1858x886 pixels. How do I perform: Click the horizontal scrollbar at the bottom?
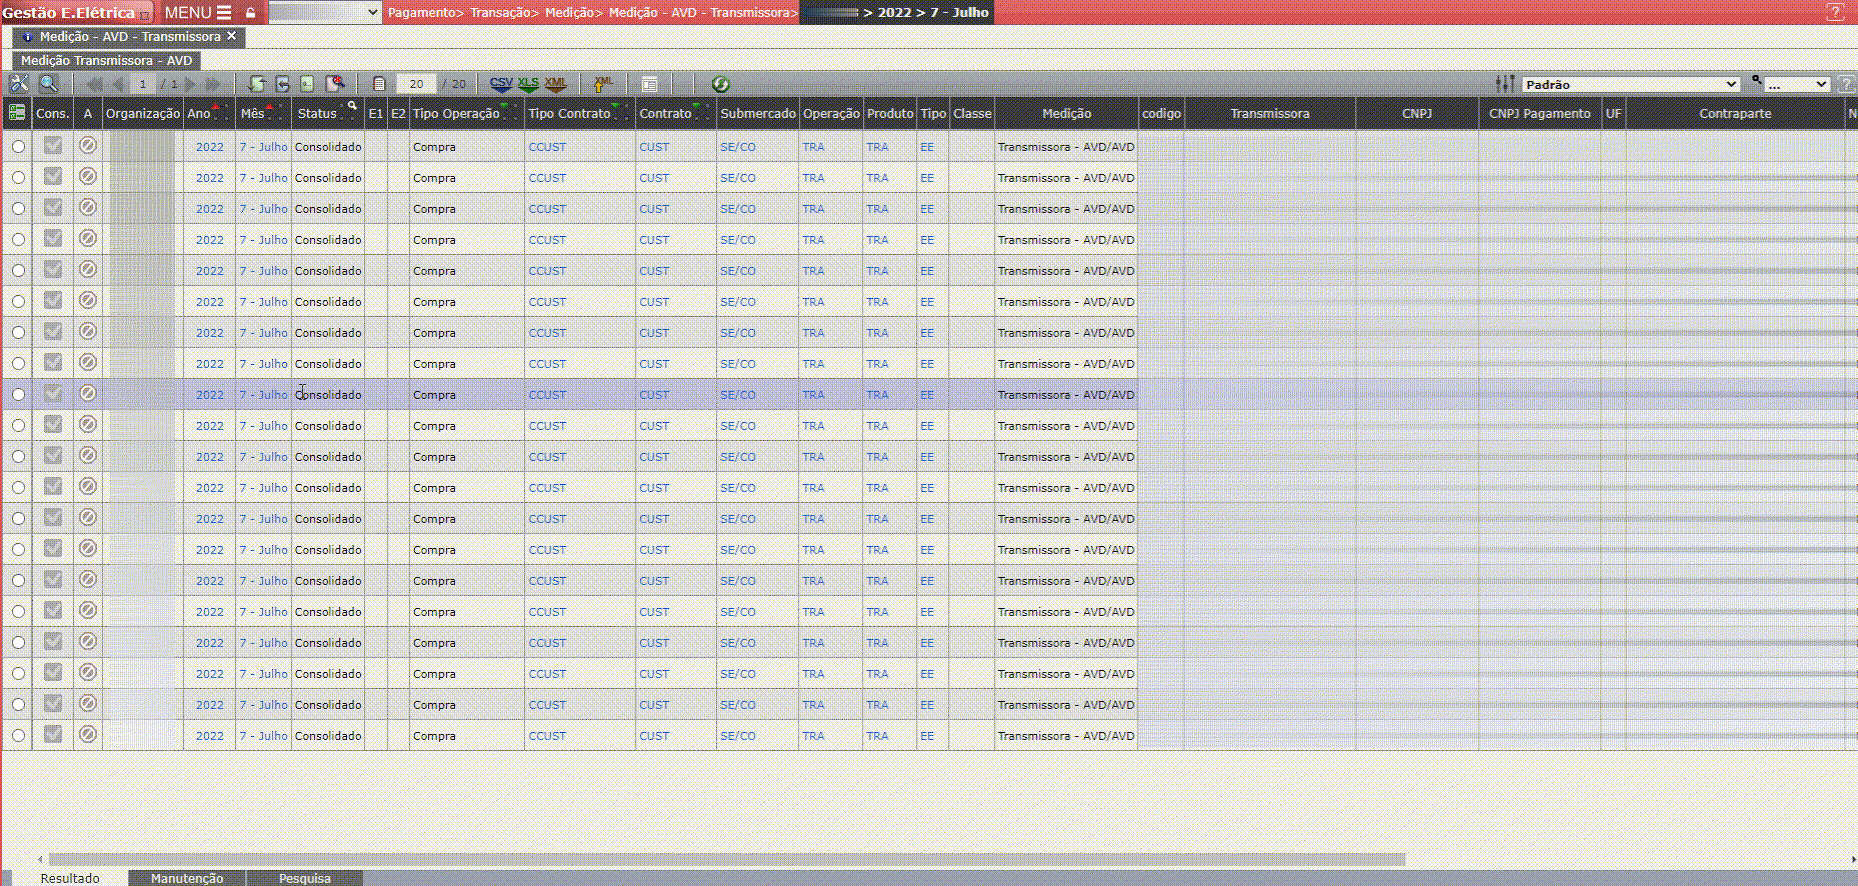[726, 859]
